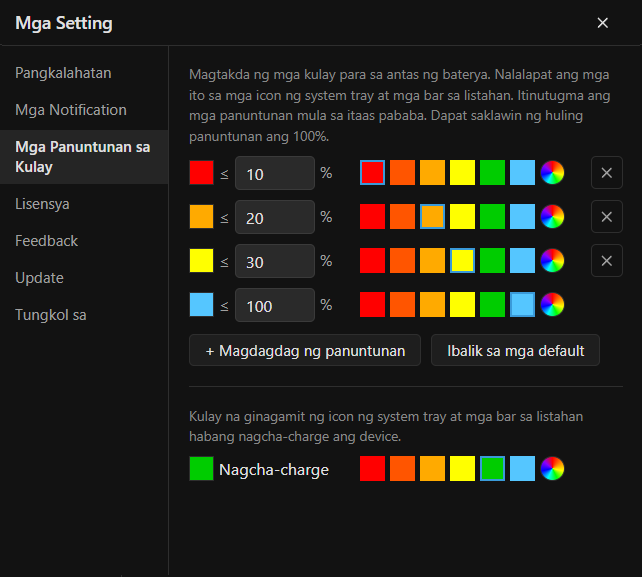Image resolution: width=642 pixels, height=577 pixels.
Task: Pick yellow swatch in the 100% row
Action: (462, 304)
